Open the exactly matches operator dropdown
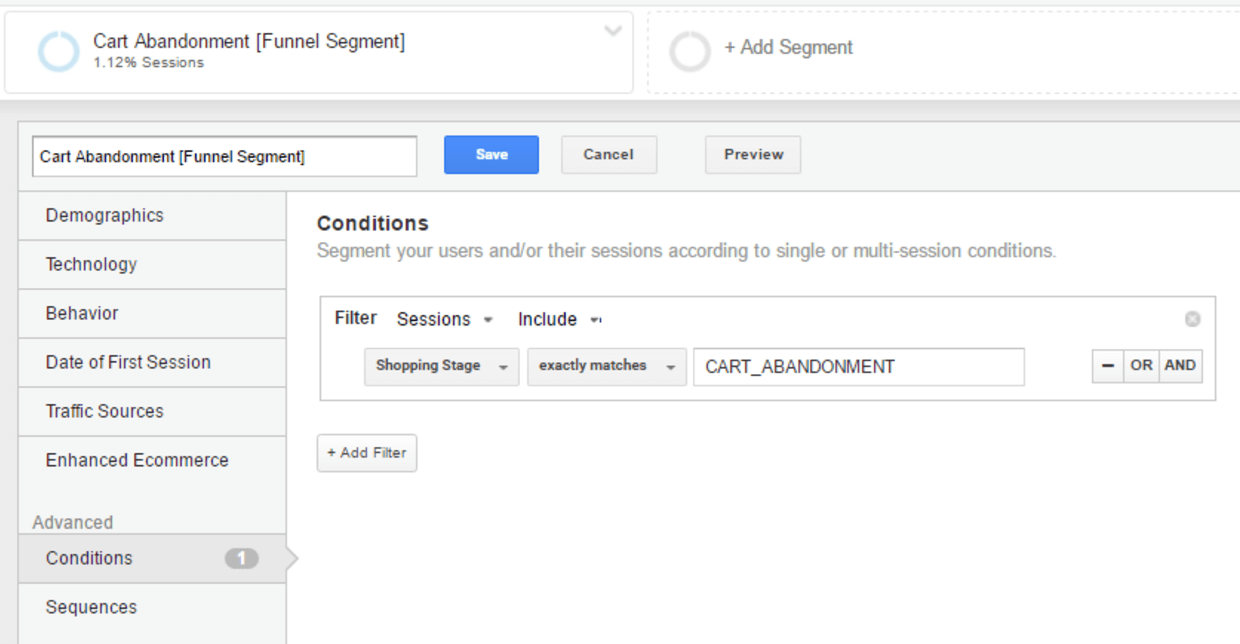1240x644 pixels. [x=607, y=367]
